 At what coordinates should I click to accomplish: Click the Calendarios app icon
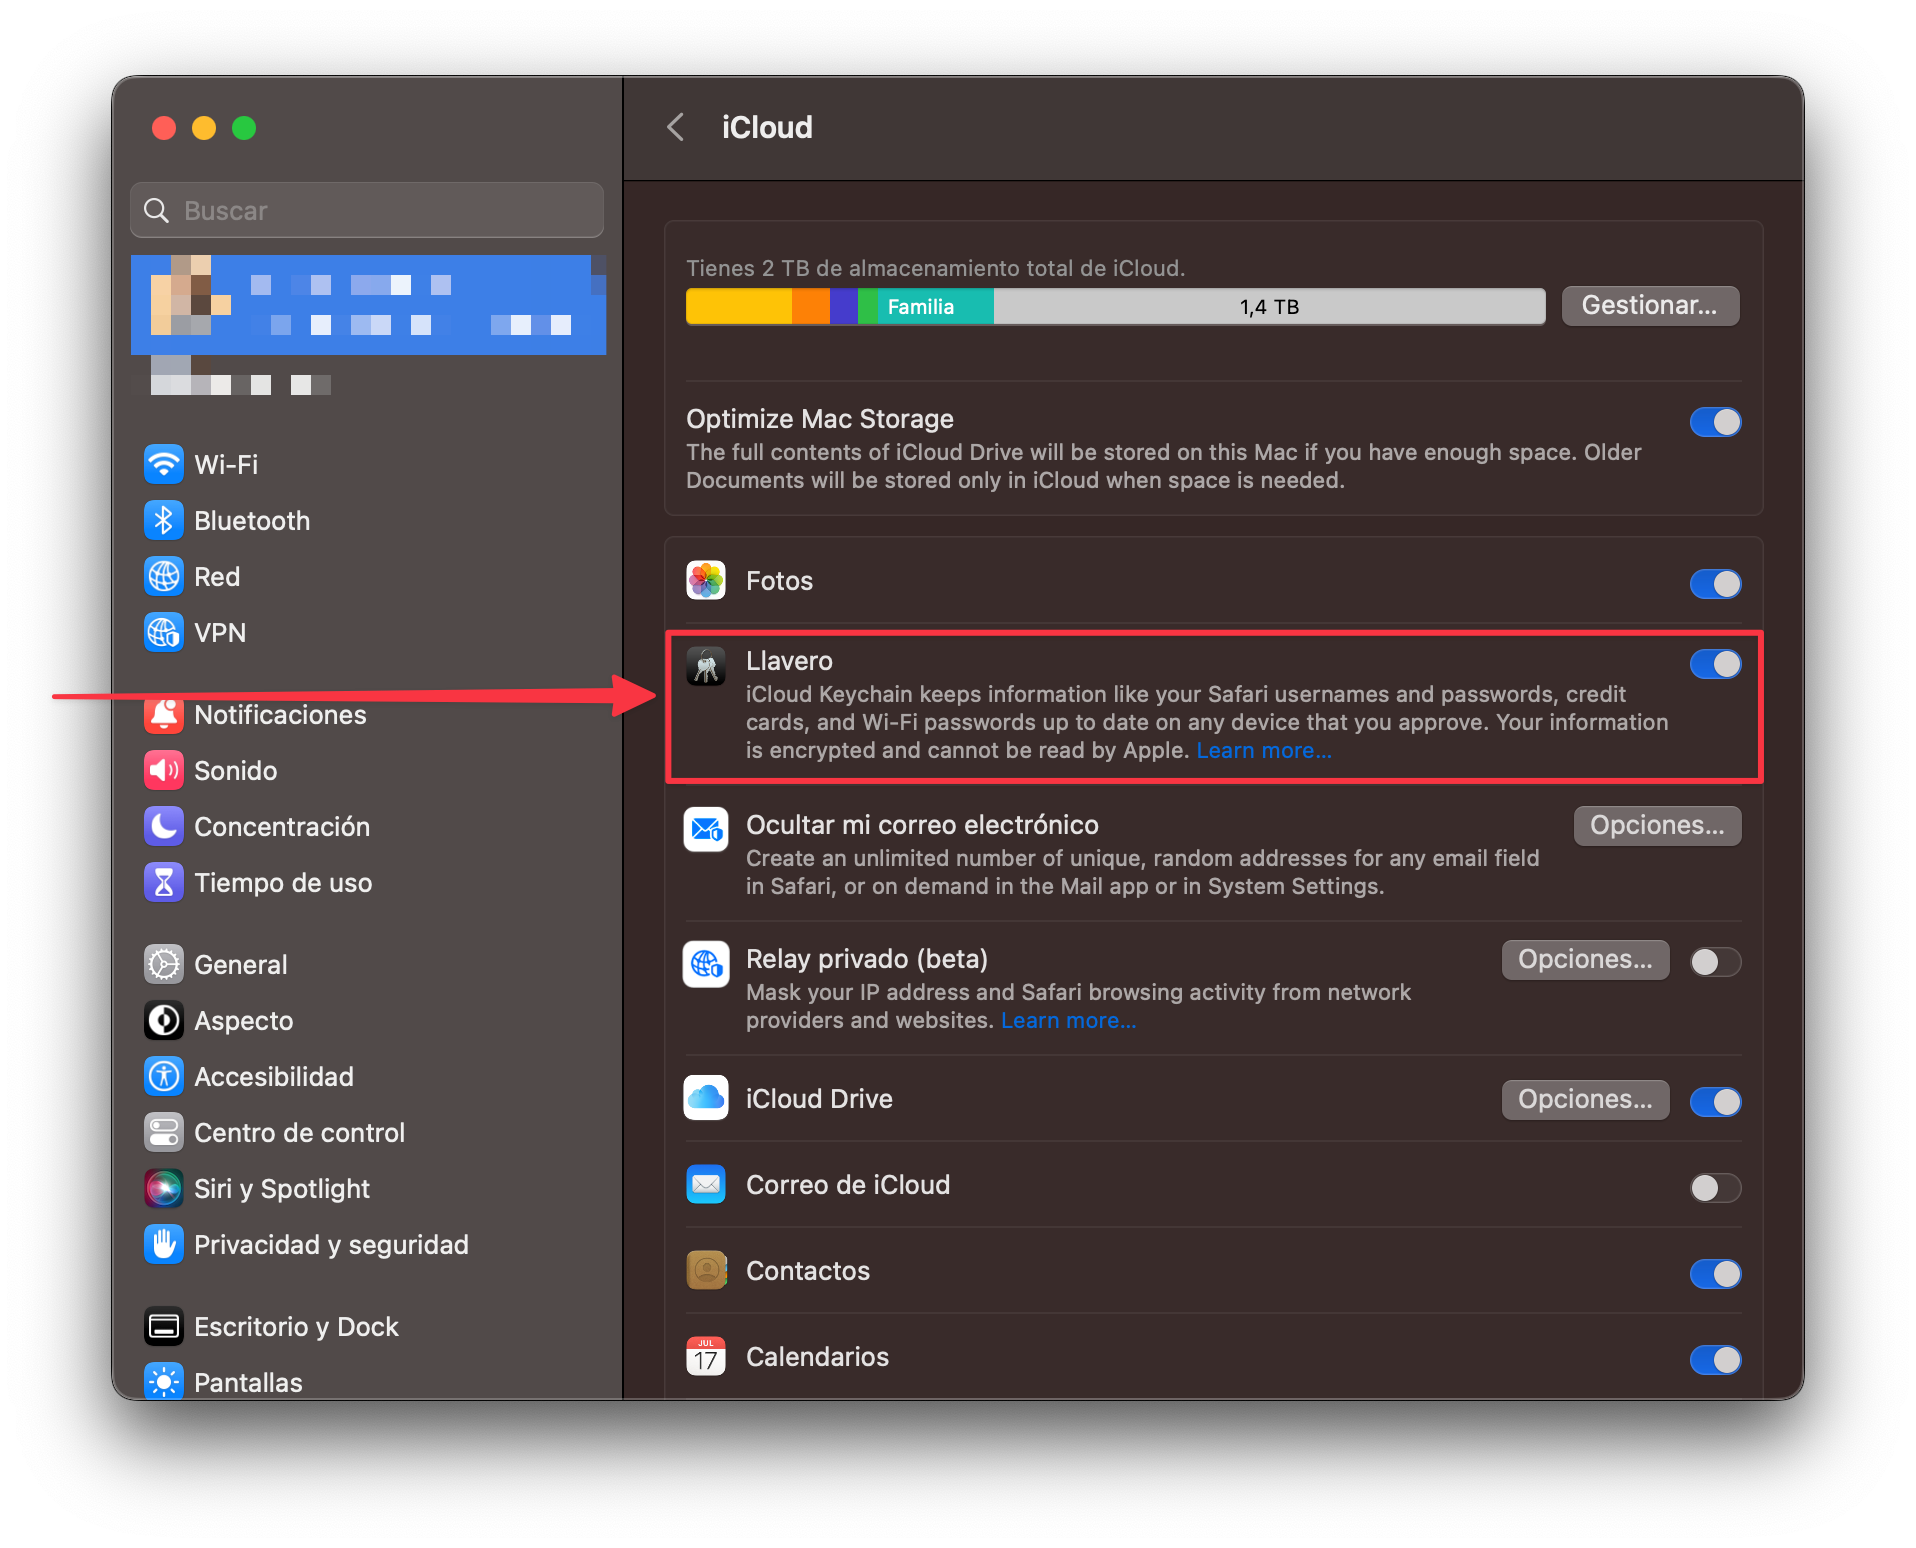click(706, 1356)
